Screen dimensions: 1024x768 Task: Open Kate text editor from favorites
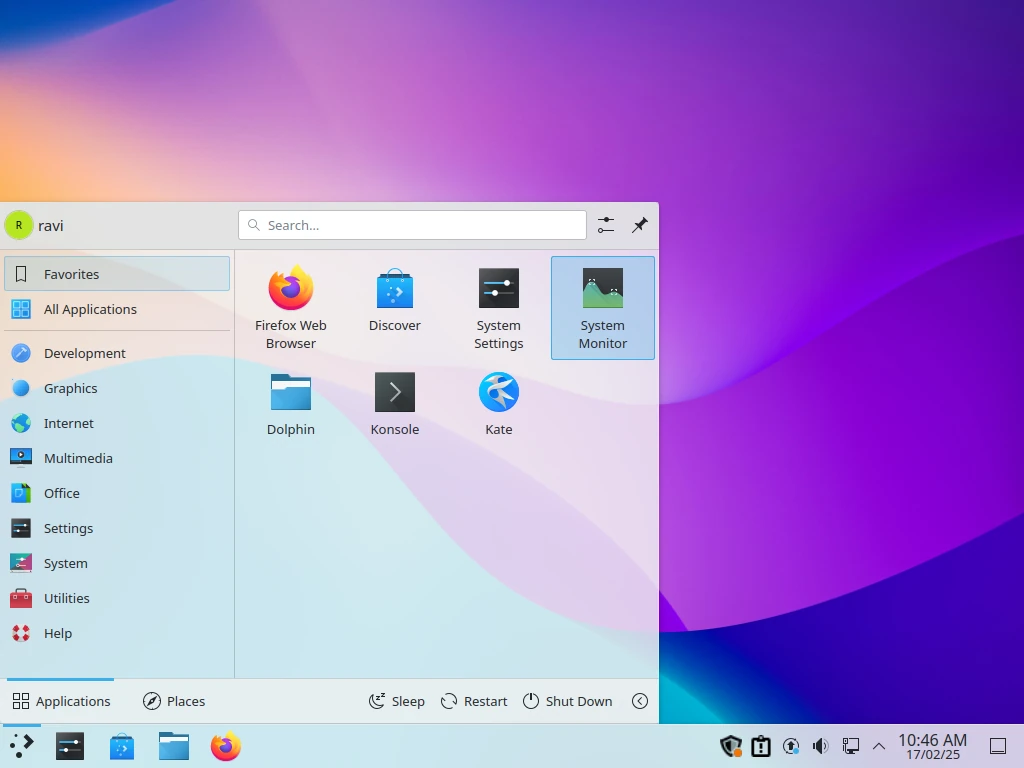[498, 405]
